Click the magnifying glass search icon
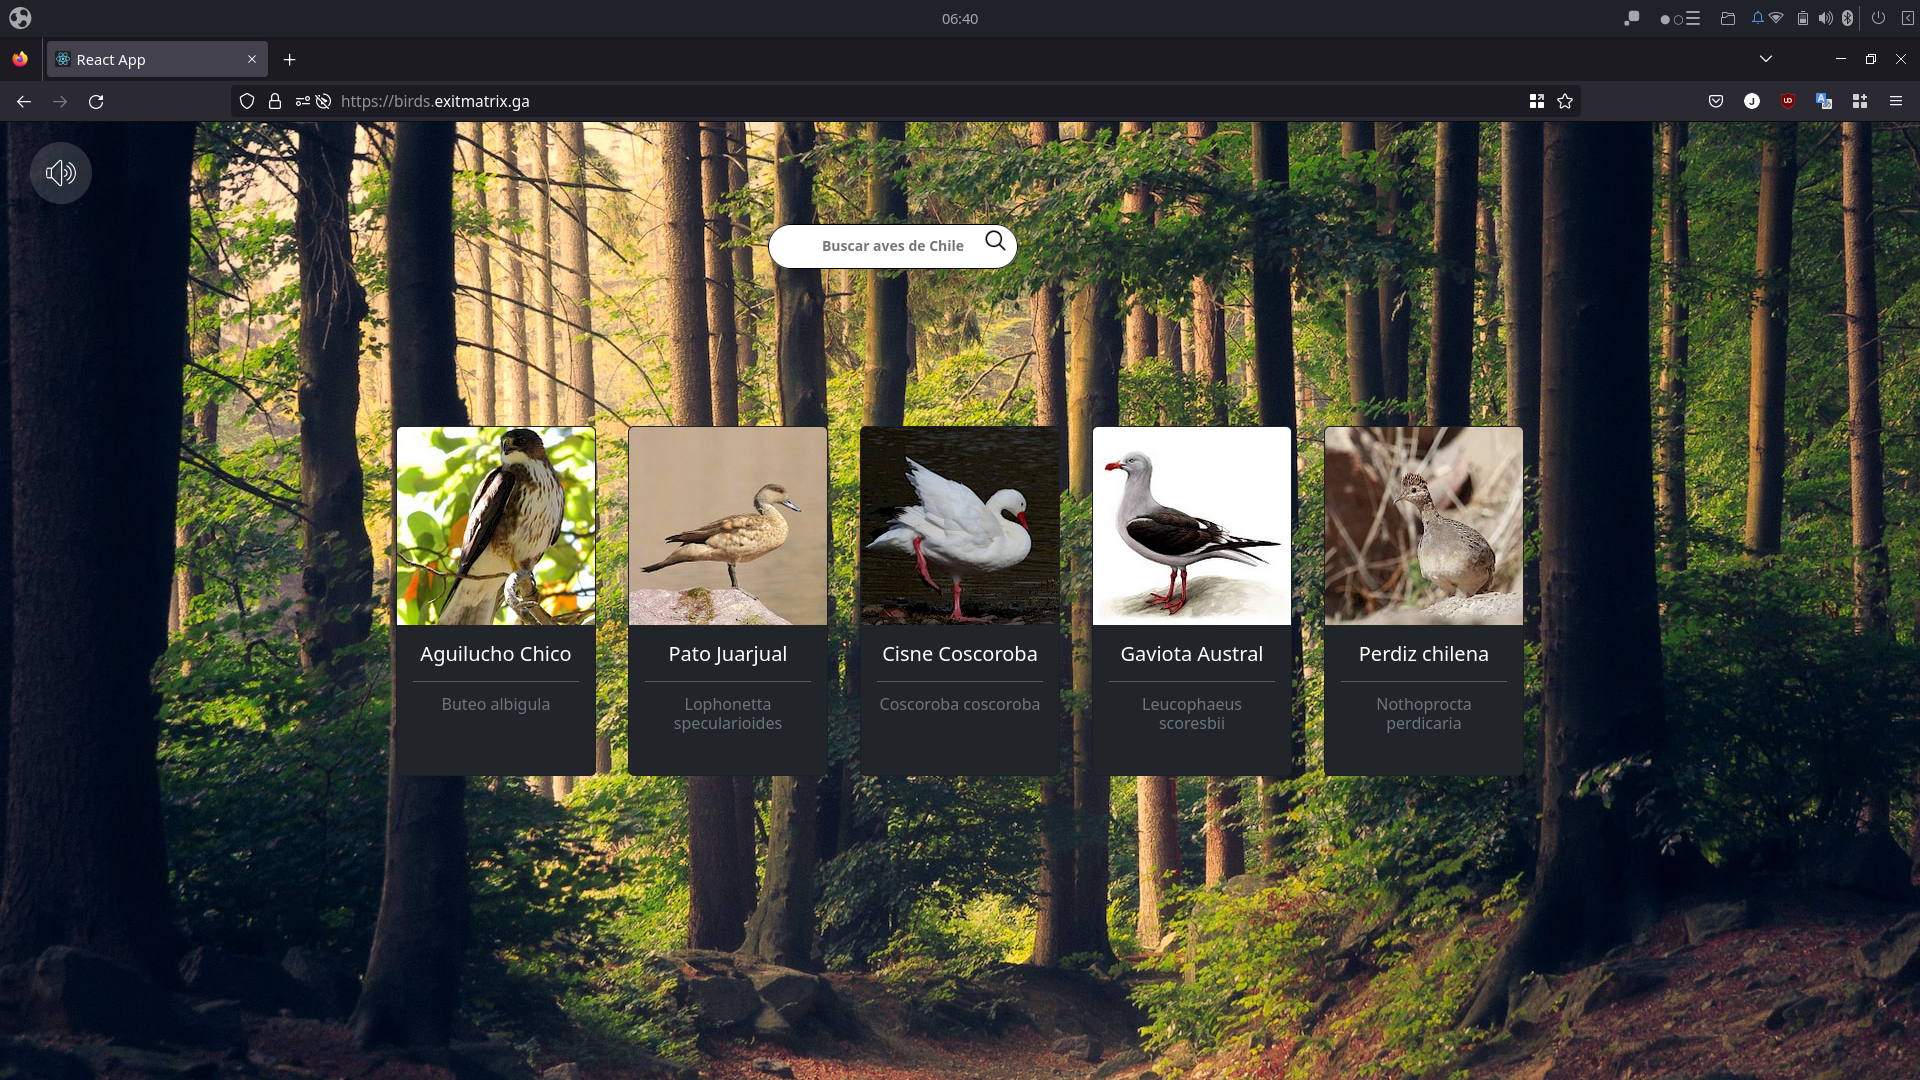 point(995,241)
